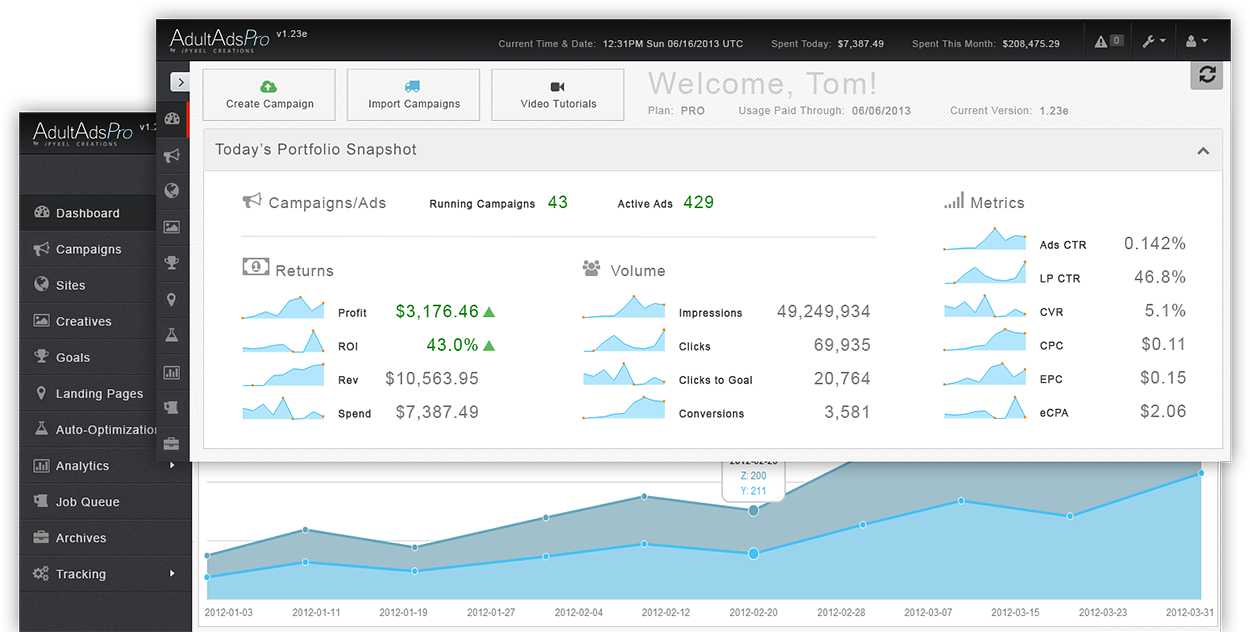Image resolution: width=1250 pixels, height=632 pixels.
Task: Select Dashboard in back window sidebar
Action: click(88, 213)
